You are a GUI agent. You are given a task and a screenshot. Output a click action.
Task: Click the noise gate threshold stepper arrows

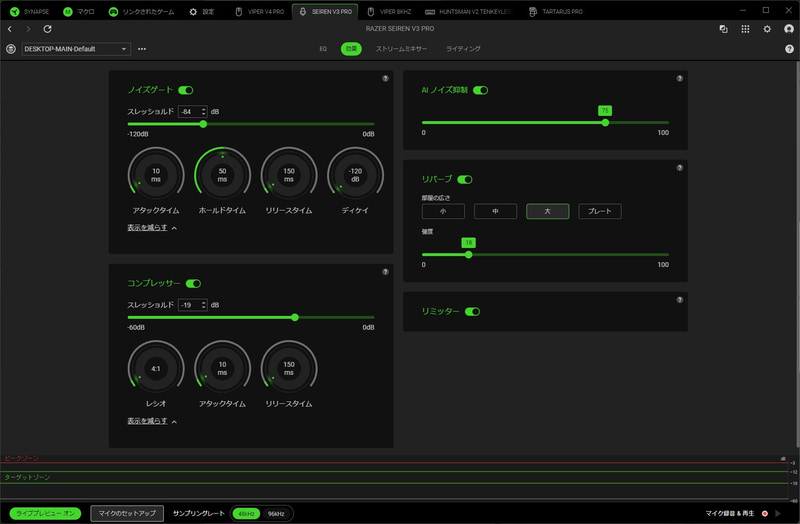pyautogui.click(x=204, y=112)
